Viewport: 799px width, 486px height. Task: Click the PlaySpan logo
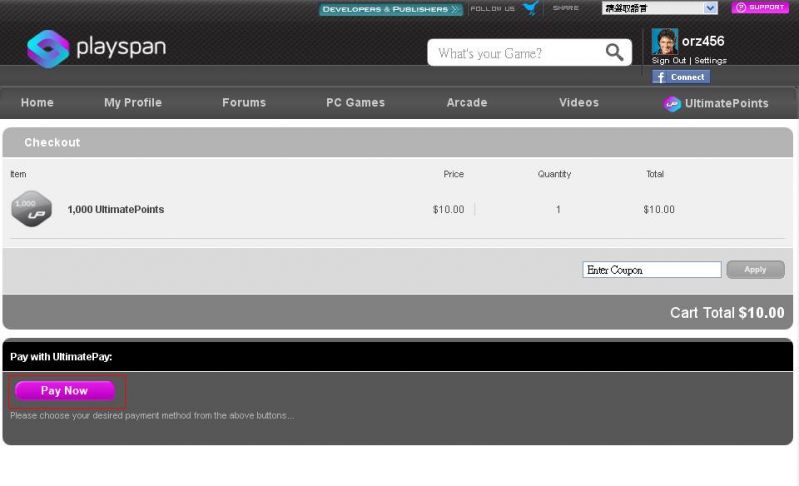(96, 47)
